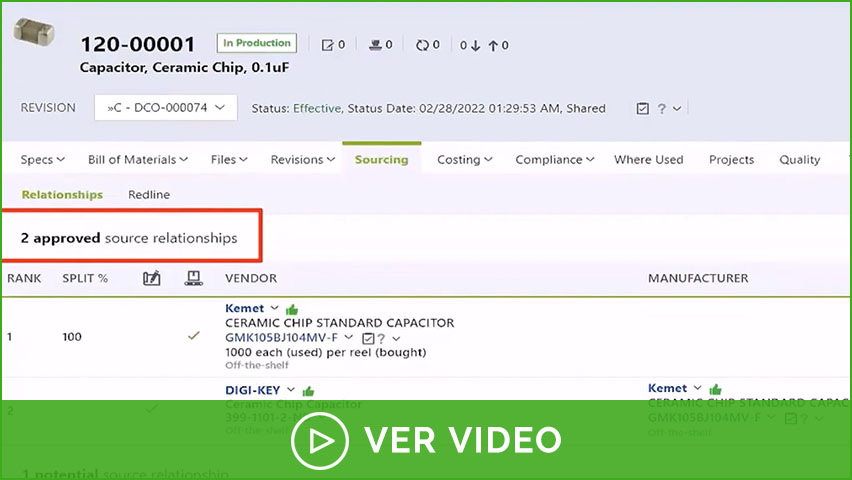Open the Files tab menu
This screenshot has height=480, width=852.
(229, 160)
